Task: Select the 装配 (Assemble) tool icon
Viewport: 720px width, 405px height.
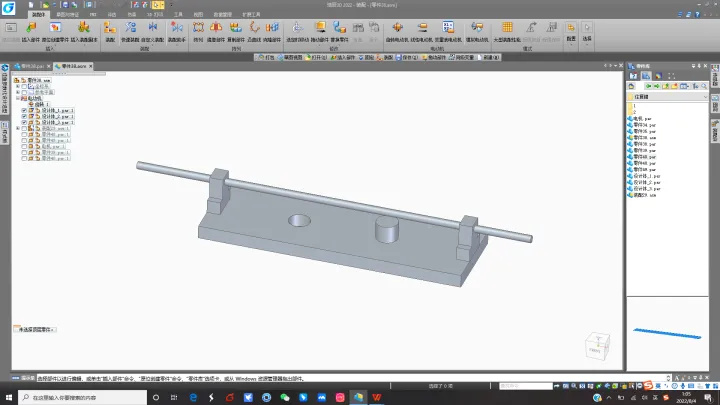Action: pos(110,32)
